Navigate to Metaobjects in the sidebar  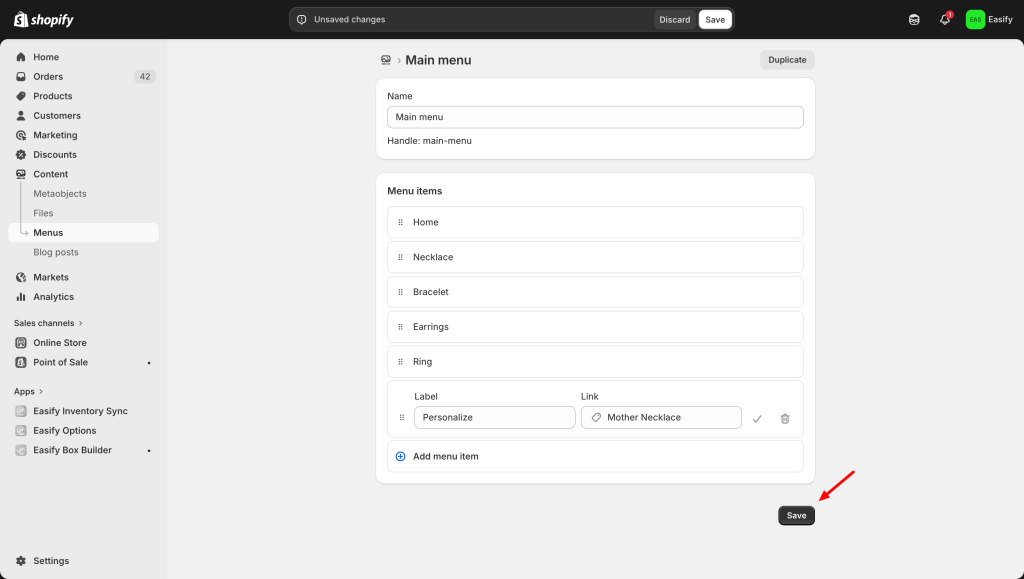(x=60, y=194)
